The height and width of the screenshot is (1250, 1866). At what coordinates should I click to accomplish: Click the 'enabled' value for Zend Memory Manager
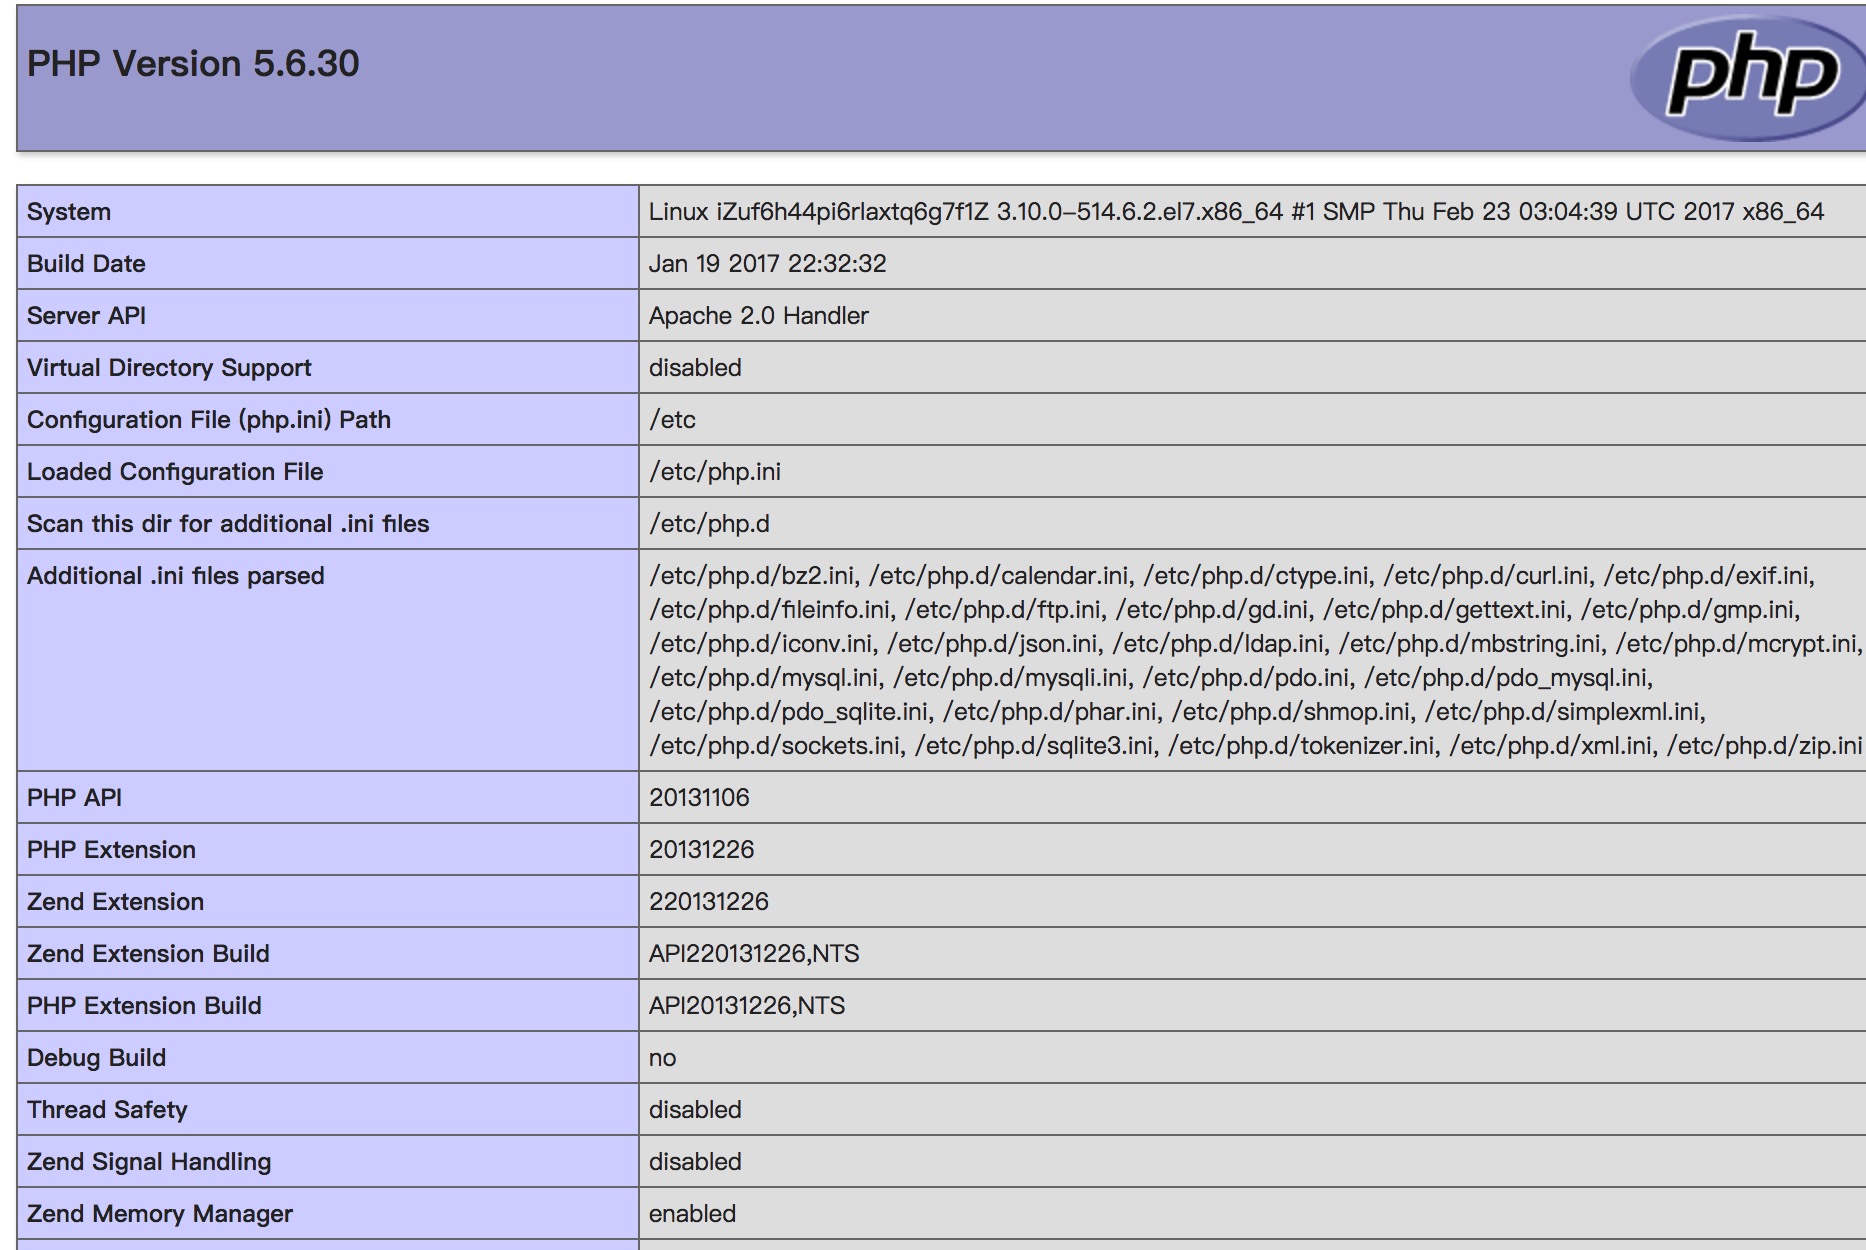coord(692,1214)
